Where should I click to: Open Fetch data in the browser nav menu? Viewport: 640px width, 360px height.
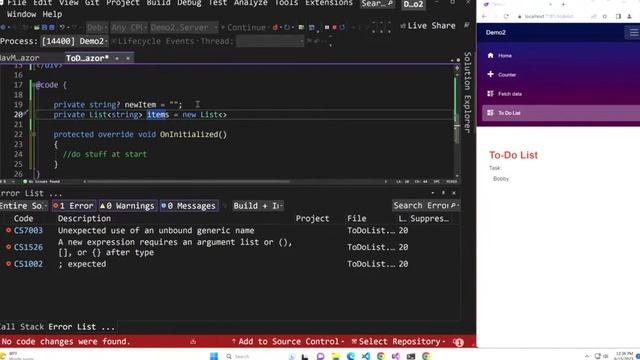(x=510, y=94)
